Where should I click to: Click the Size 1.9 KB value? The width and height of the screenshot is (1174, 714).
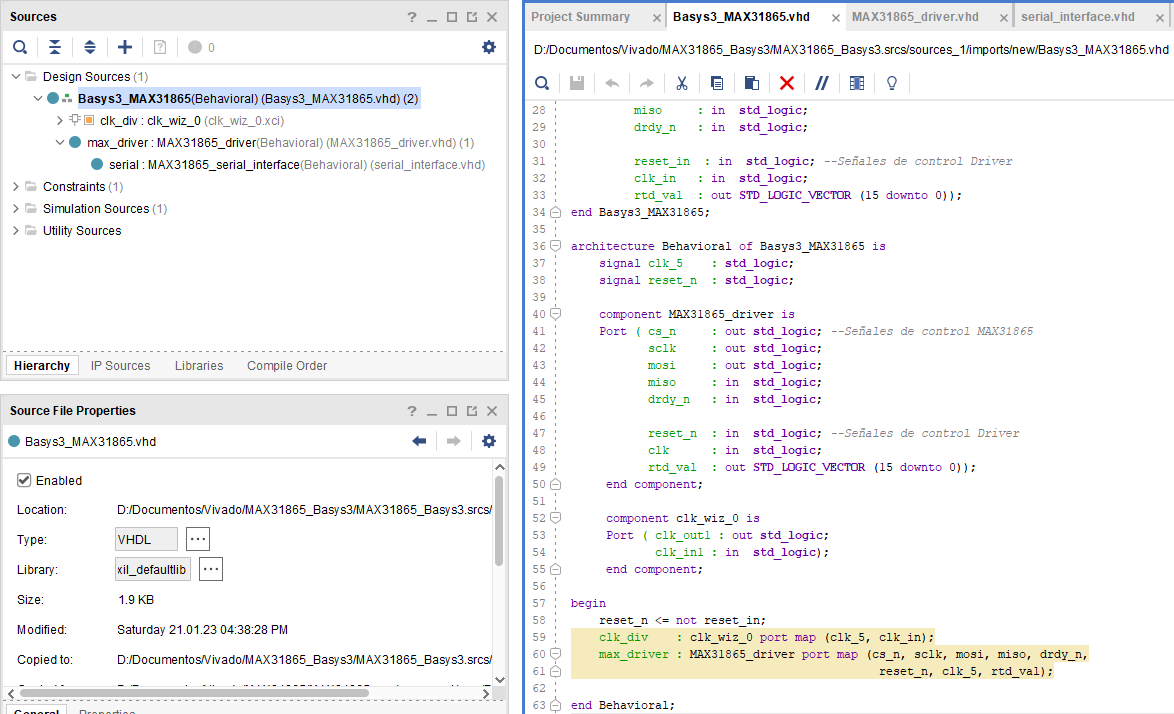[x=136, y=599]
